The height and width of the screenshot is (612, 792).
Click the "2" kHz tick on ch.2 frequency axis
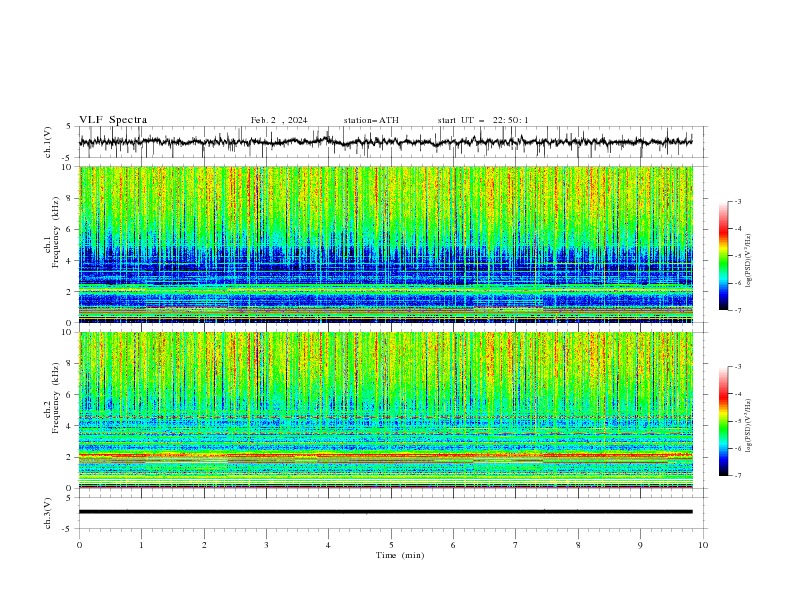70,457
